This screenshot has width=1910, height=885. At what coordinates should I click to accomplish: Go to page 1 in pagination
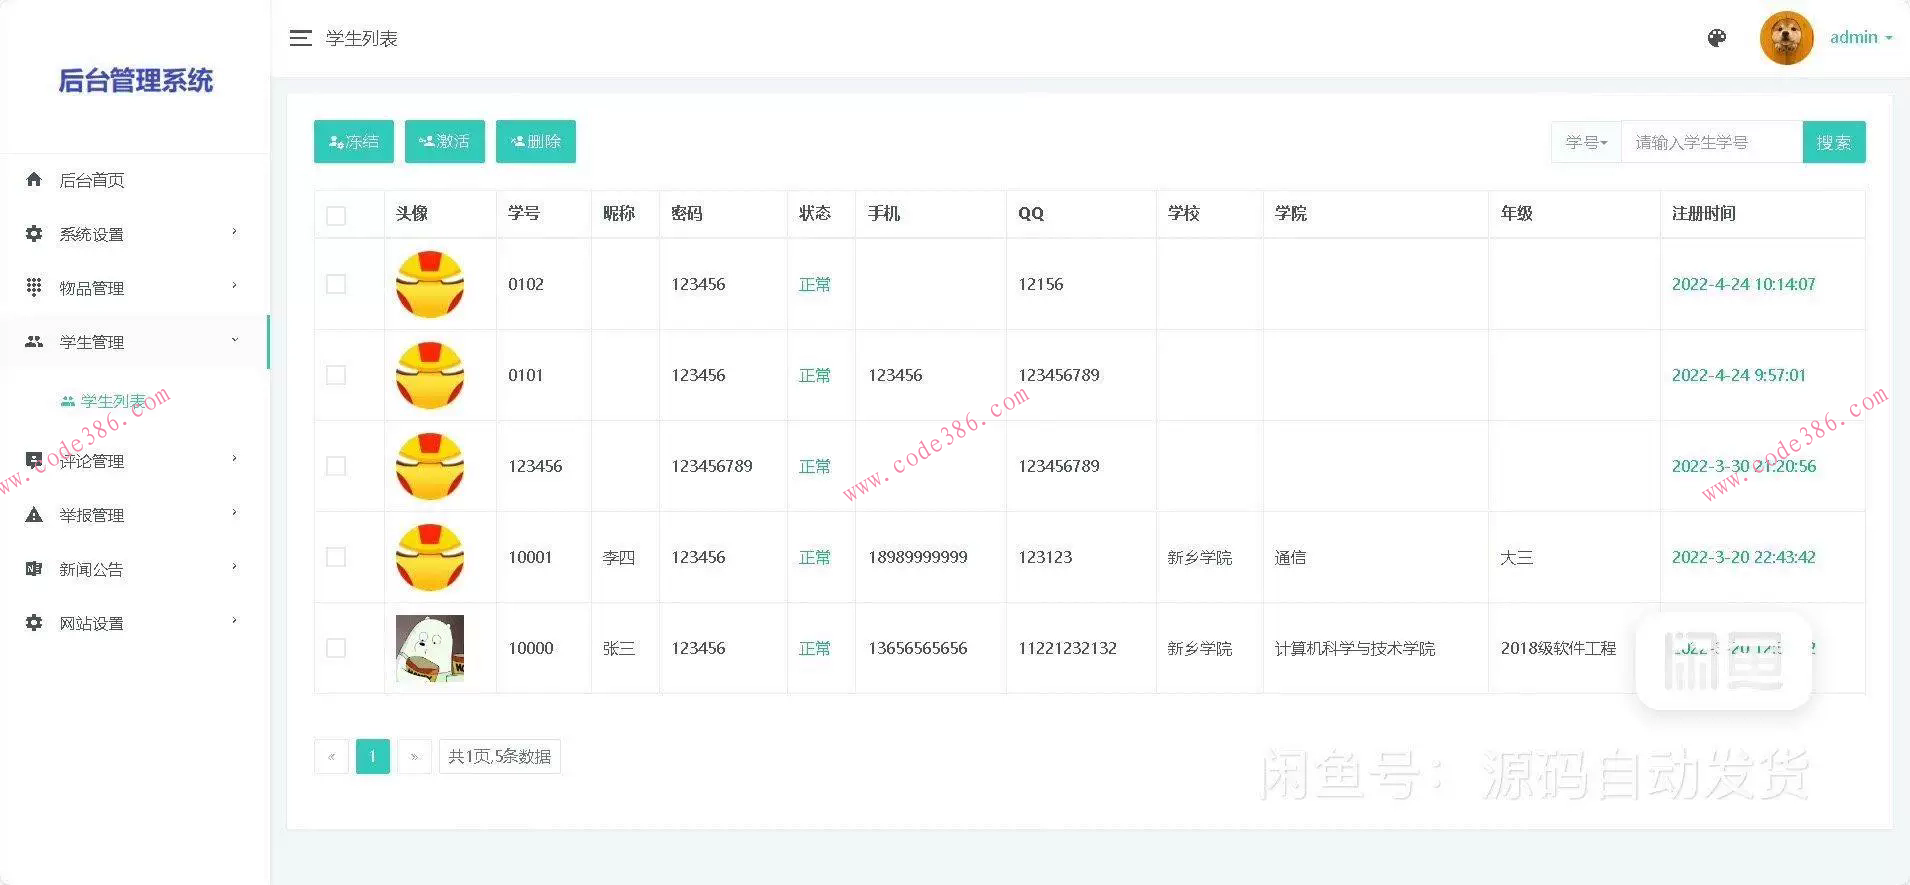coord(372,756)
